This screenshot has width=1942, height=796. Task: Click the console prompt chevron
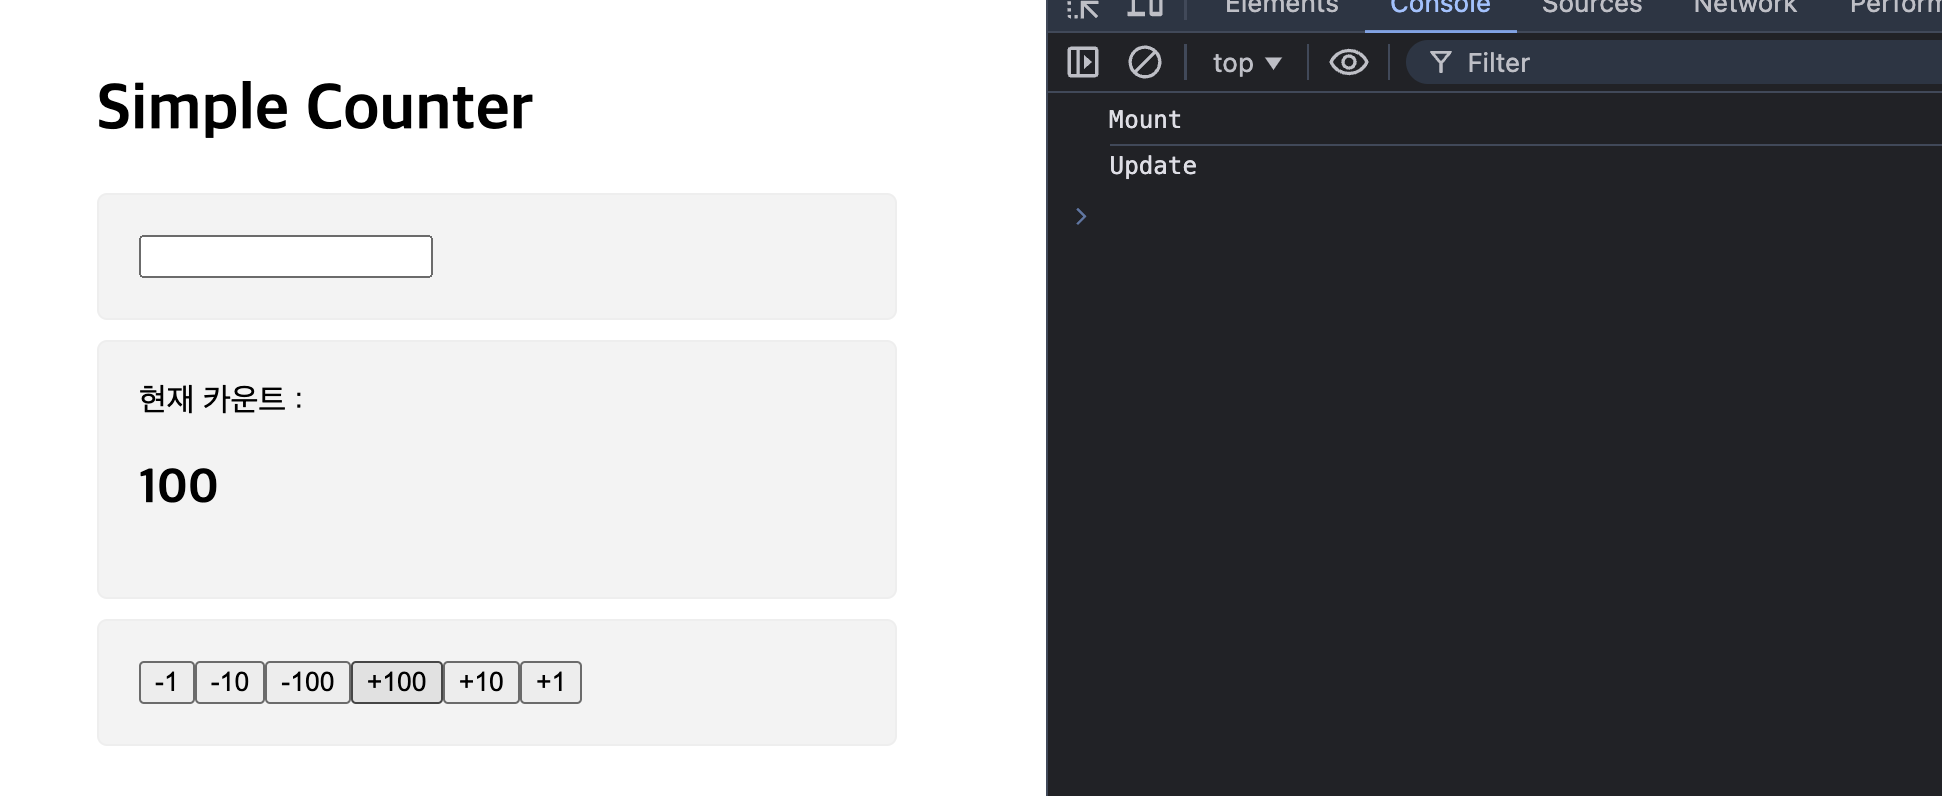pyautogui.click(x=1081, y=216)
